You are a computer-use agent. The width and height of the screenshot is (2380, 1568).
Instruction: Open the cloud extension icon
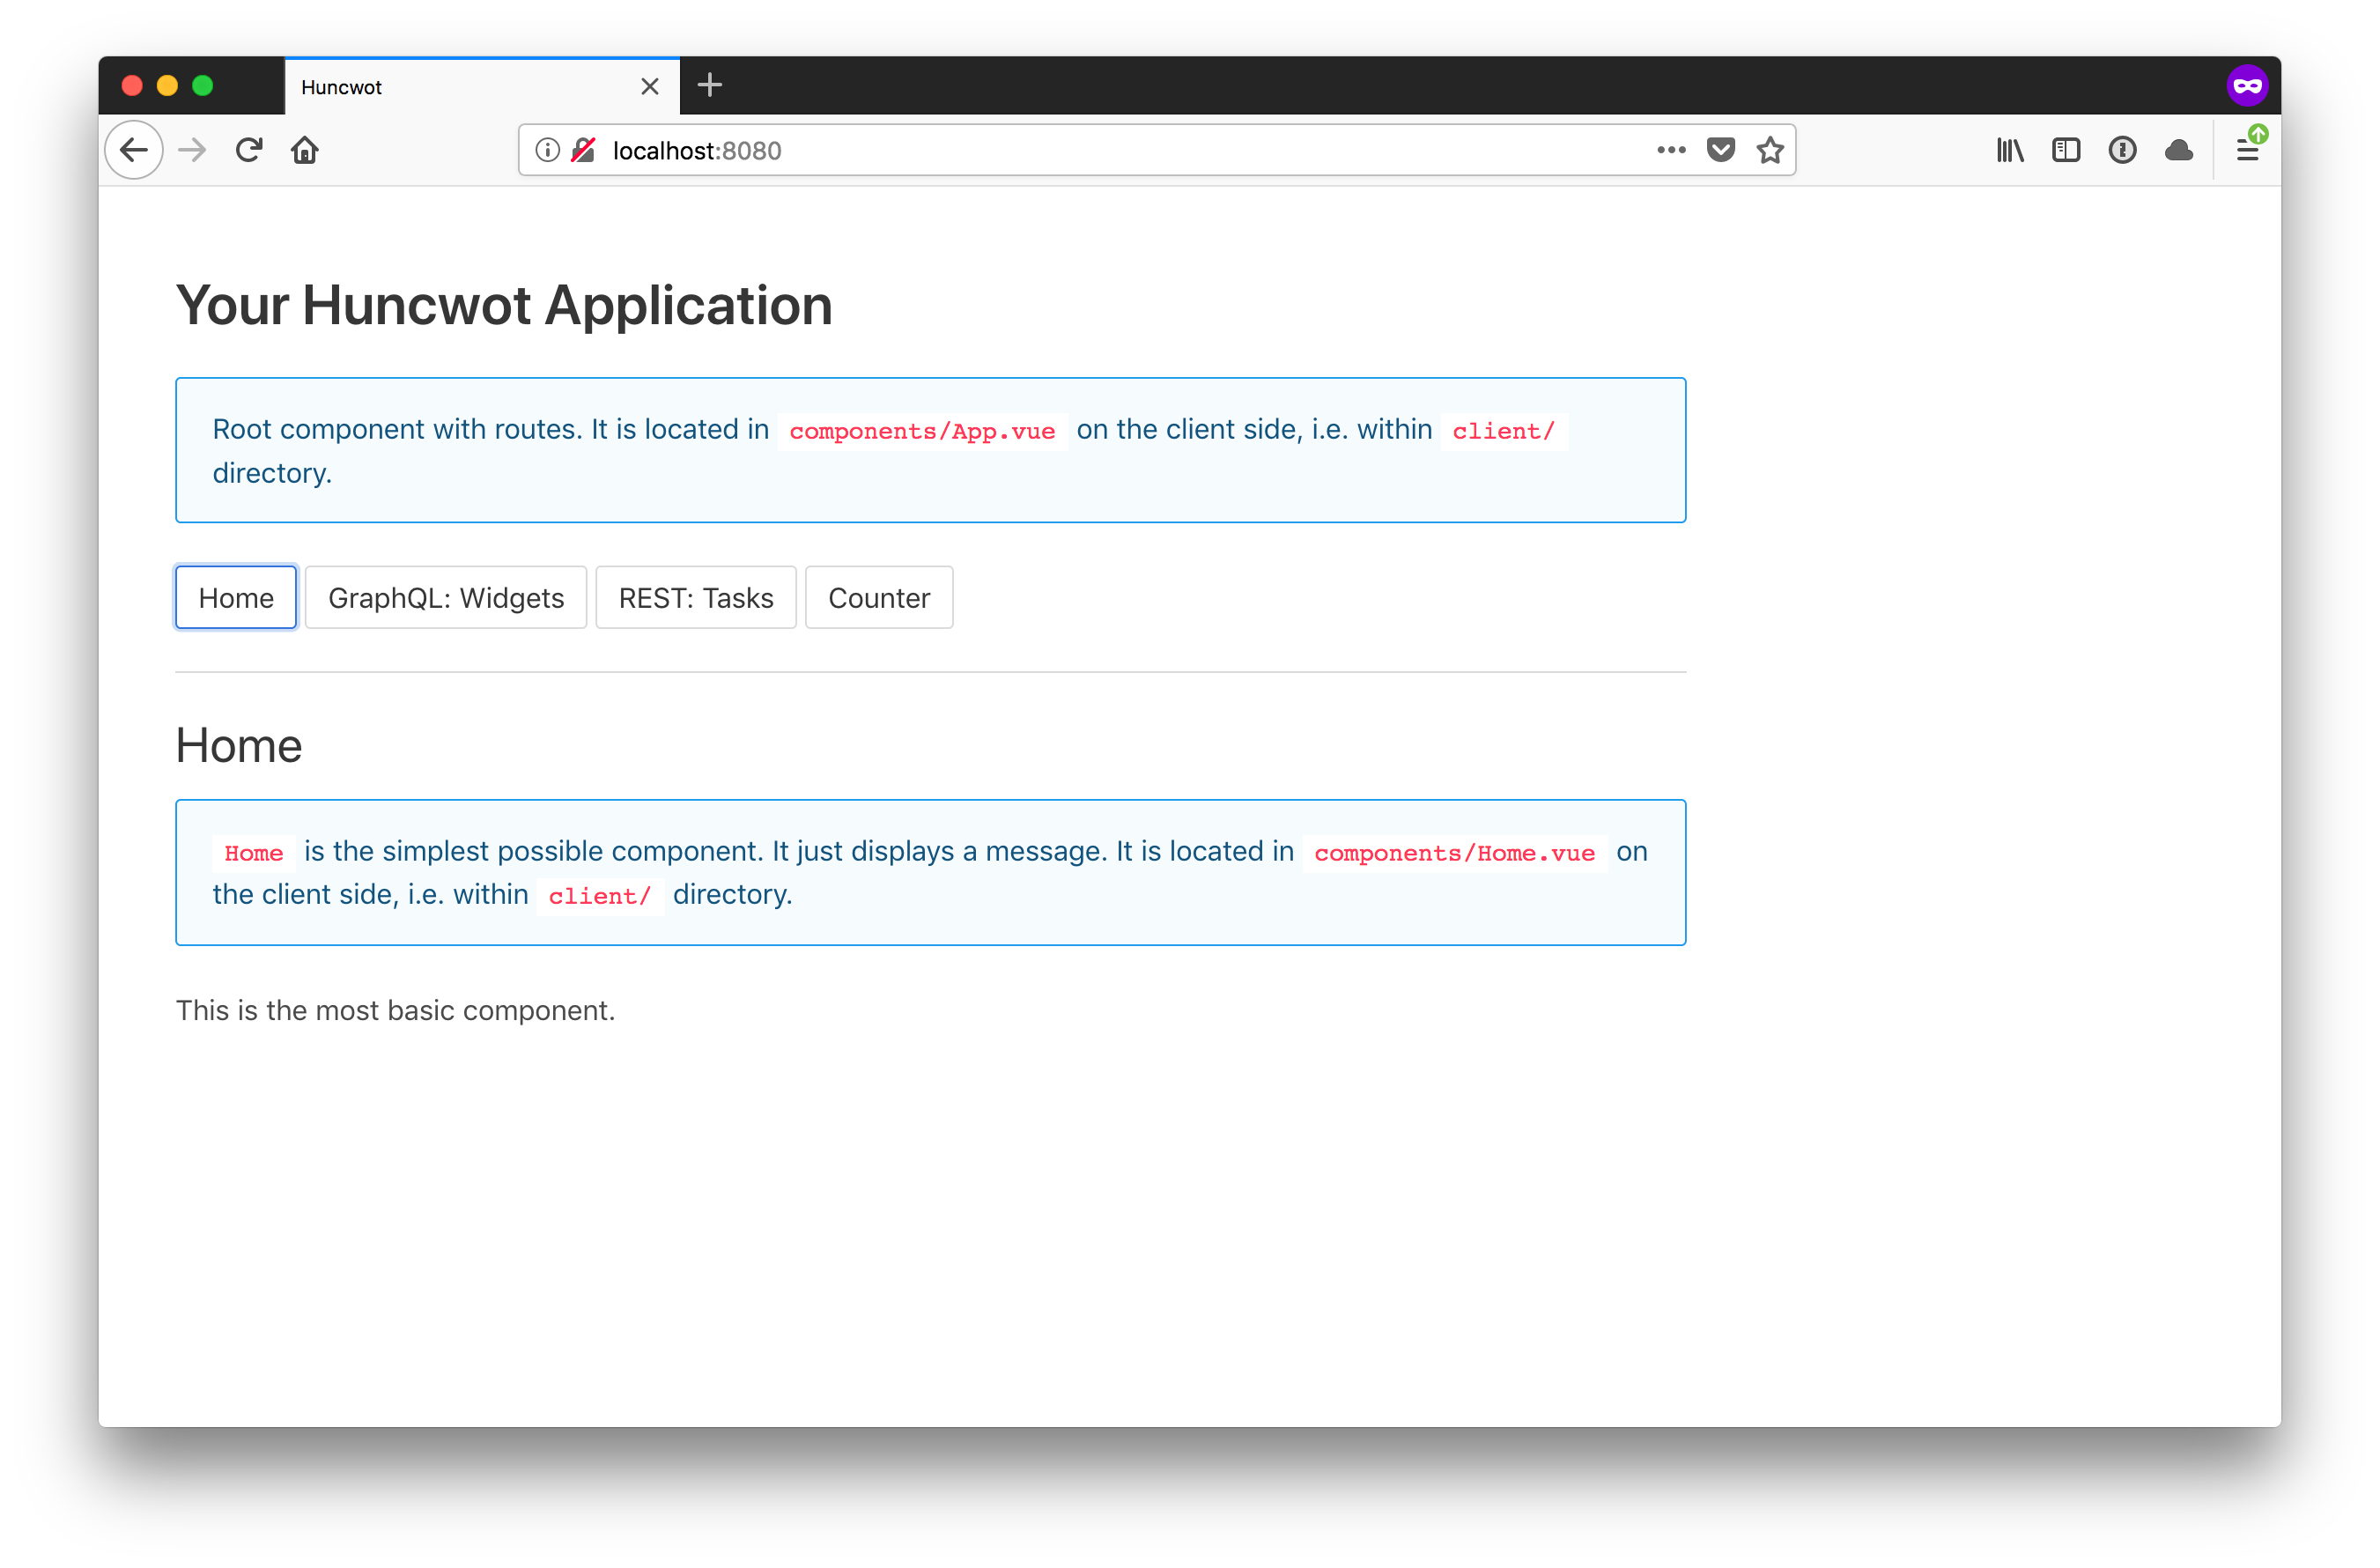pos(2178,150)
